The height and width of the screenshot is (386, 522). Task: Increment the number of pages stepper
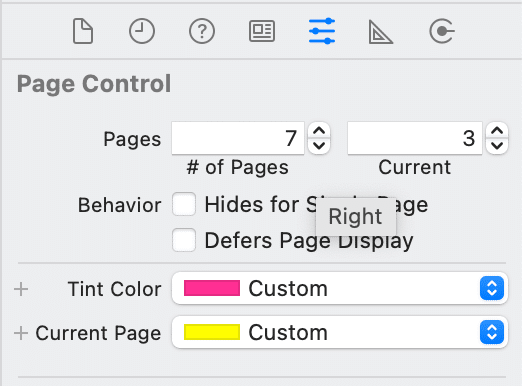click(319, 131)
